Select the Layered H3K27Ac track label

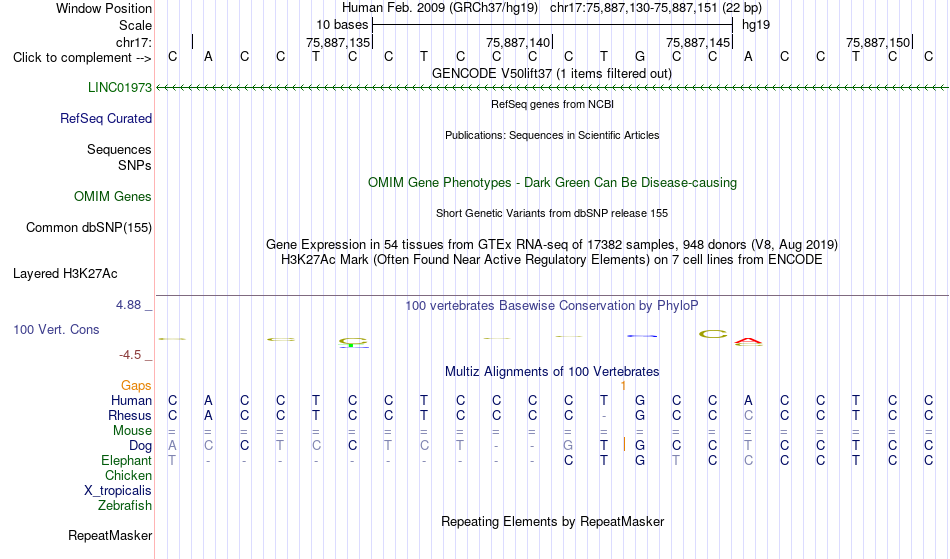tap(65, 274)
